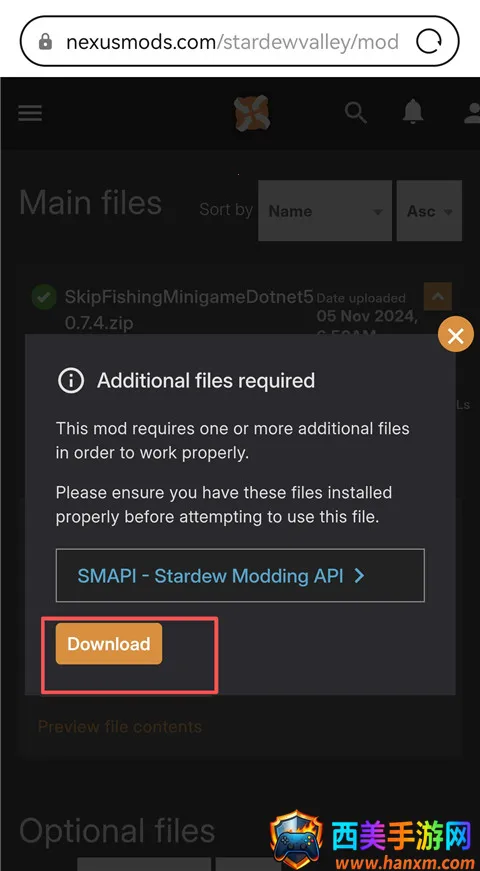Open the hamburger navigation menu

pyautogui.click(x=30, y=113)
